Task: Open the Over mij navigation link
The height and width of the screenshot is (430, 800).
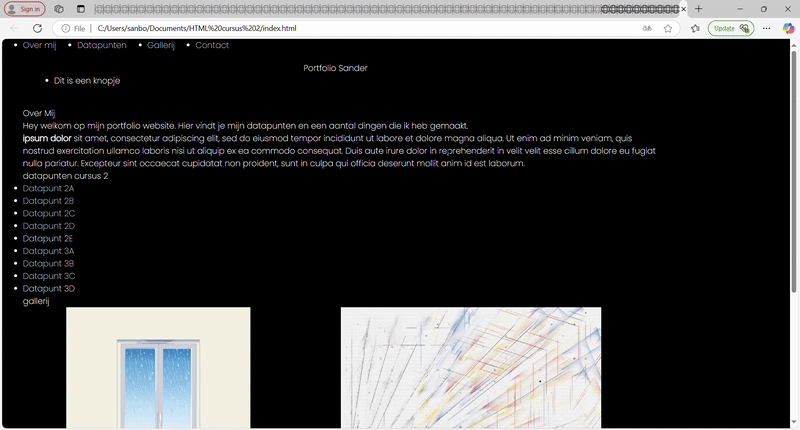Action: point(39,45)
